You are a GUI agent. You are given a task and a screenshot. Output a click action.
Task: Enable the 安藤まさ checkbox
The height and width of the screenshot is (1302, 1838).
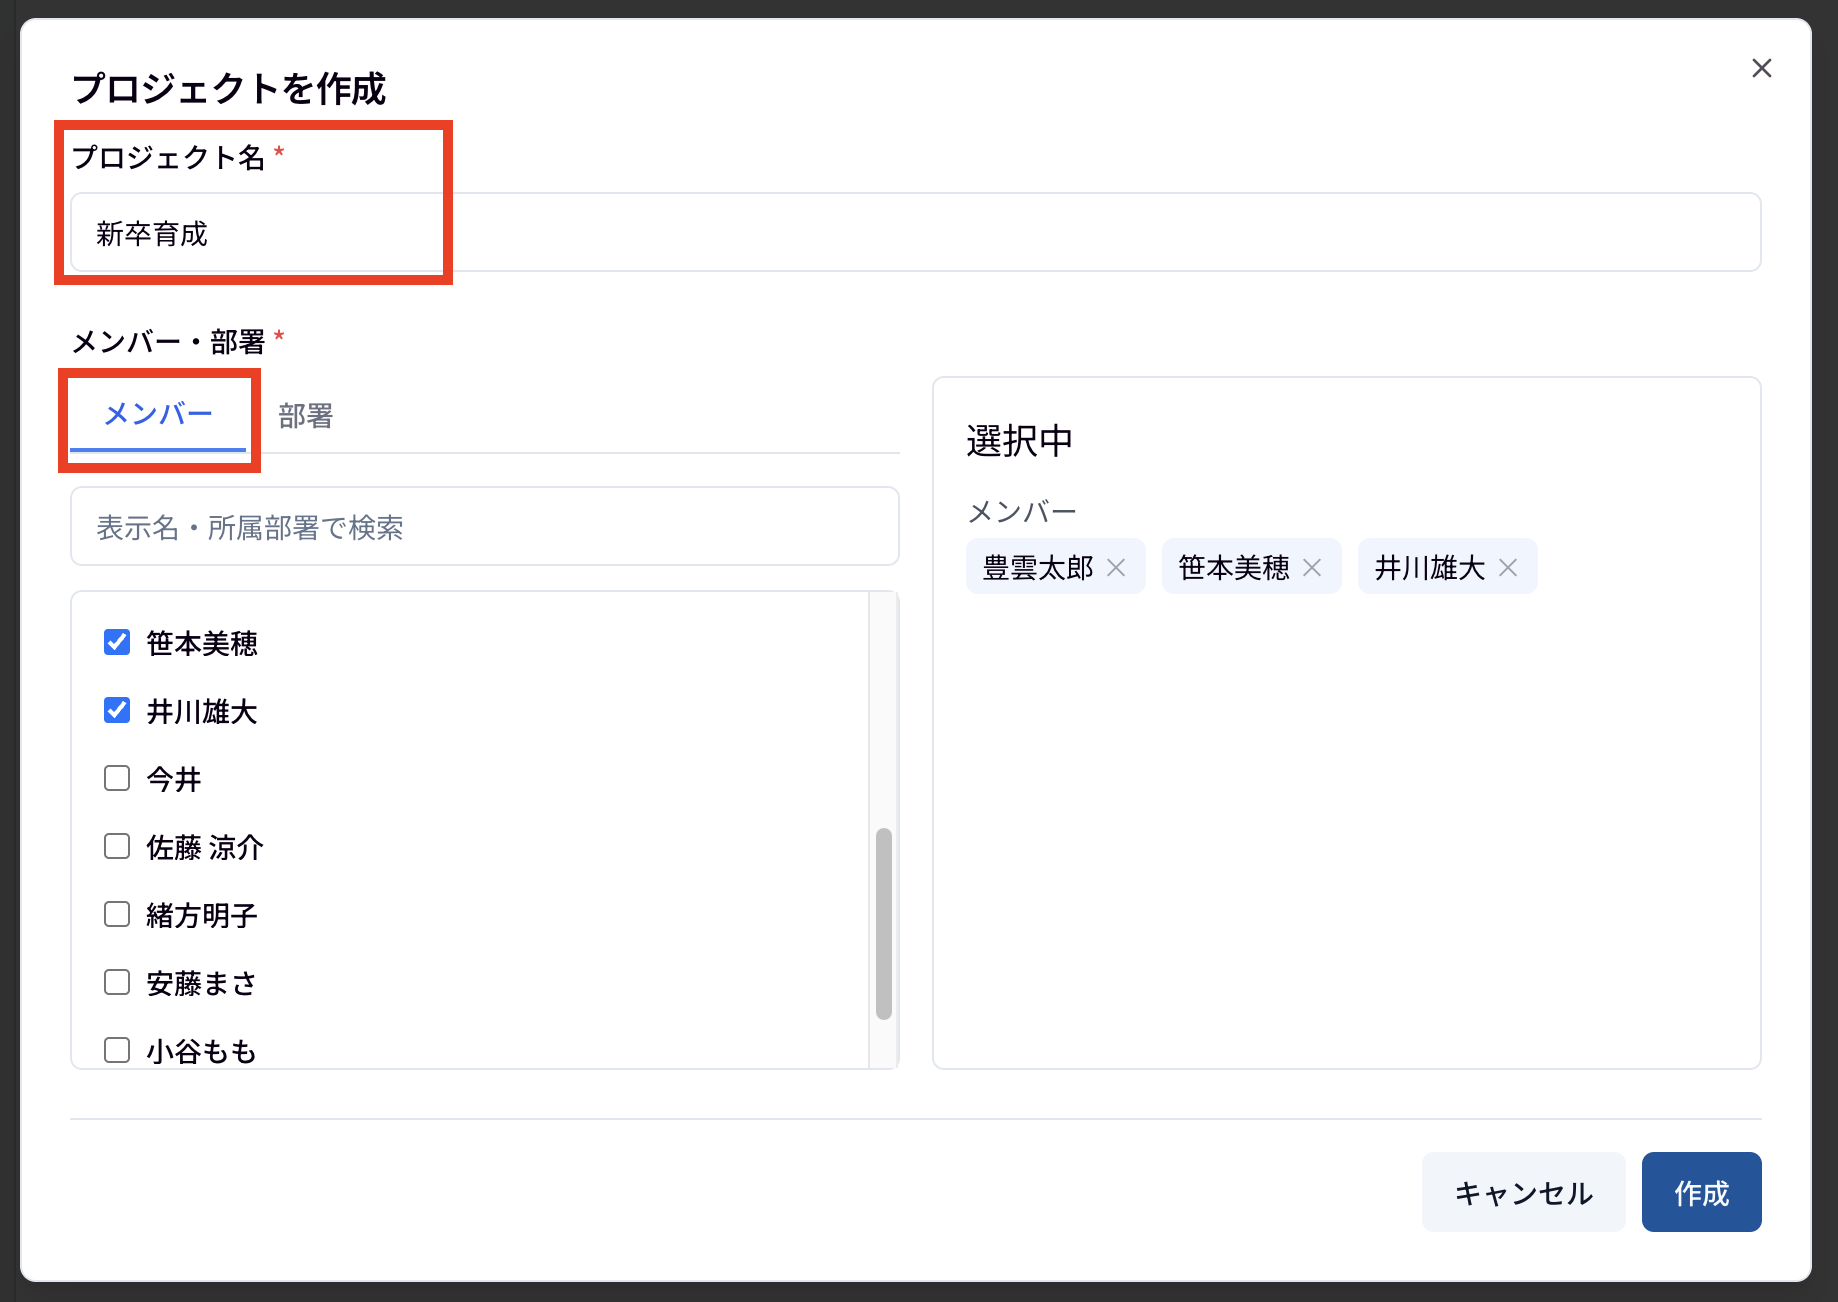(117, 982)
